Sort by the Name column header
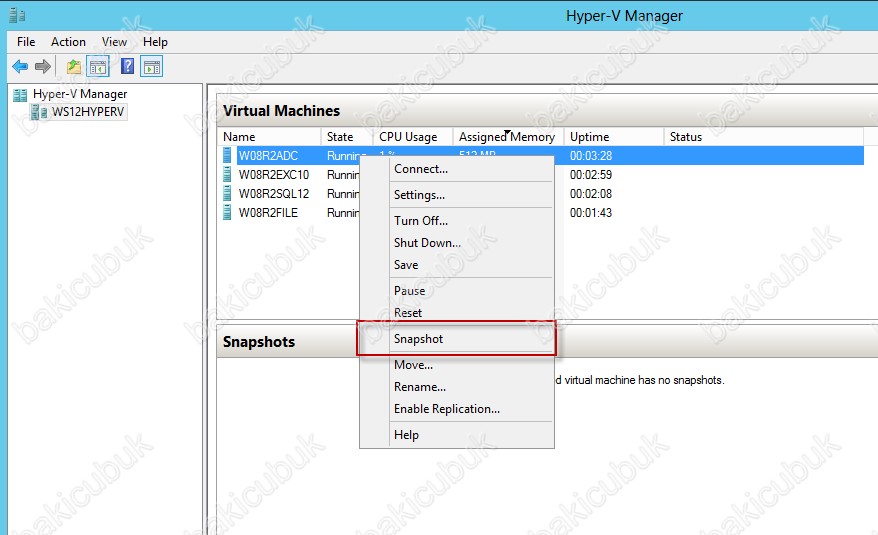This screenshot has height=535, width=878. [269, 137]
